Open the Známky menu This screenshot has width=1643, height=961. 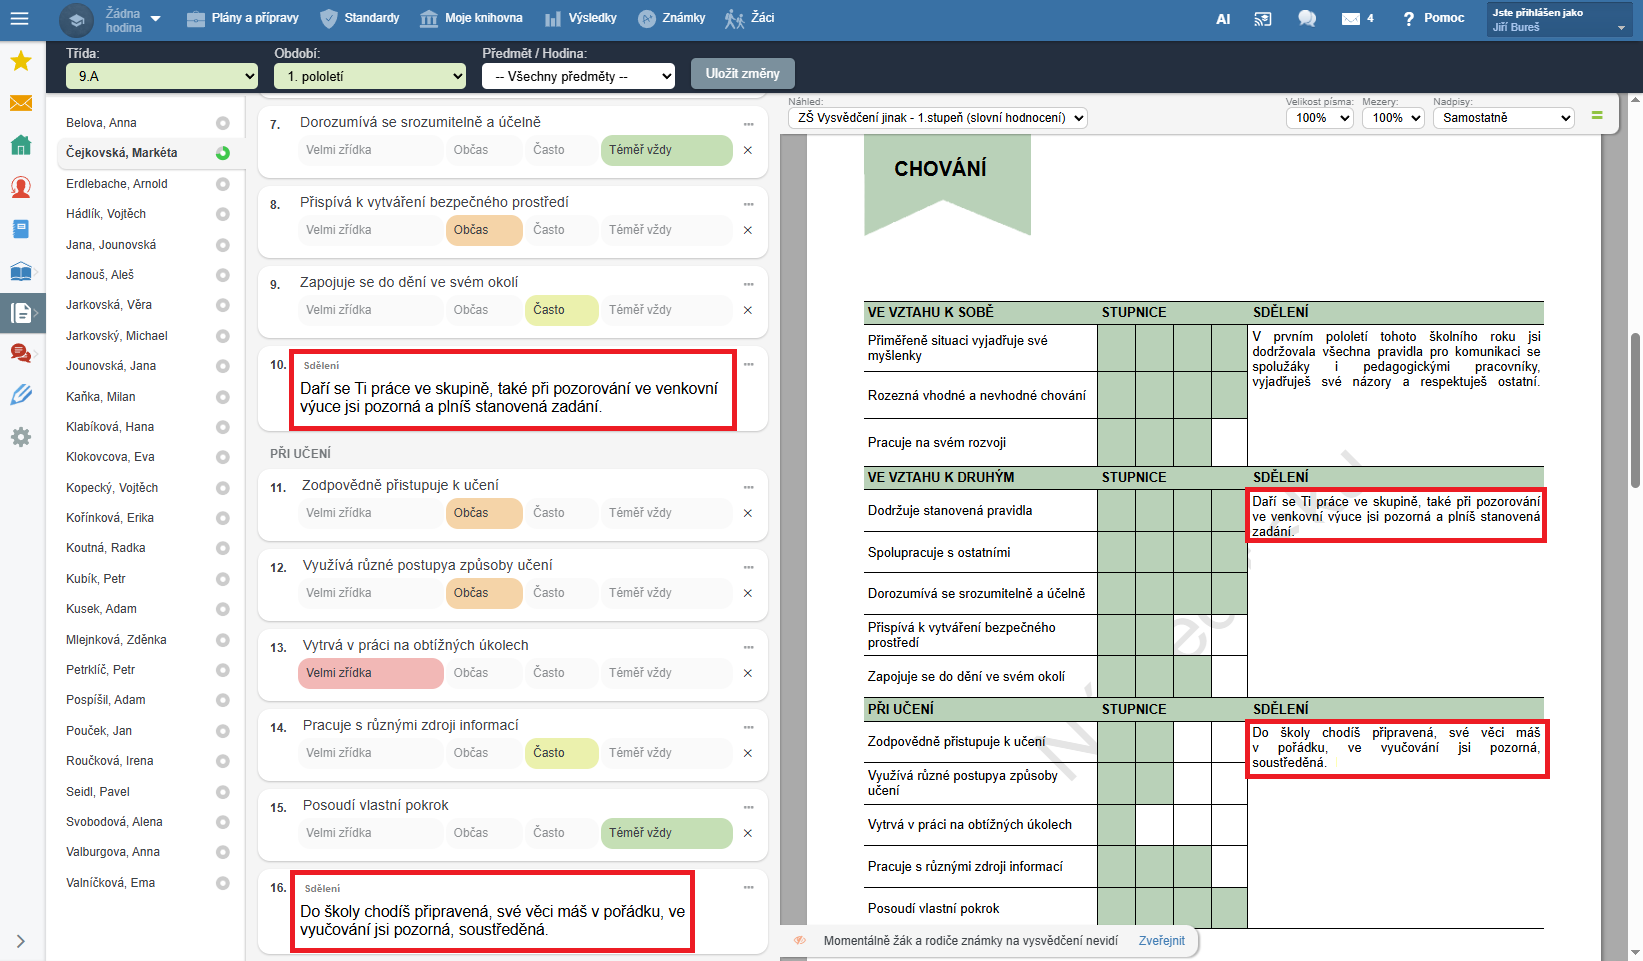(672, 18)
